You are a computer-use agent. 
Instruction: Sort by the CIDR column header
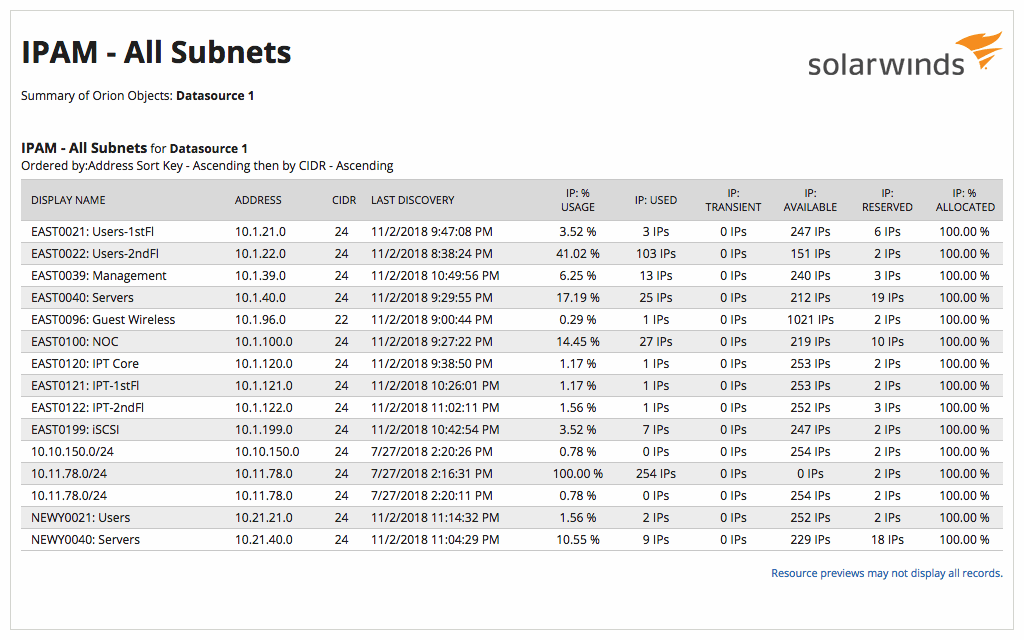pyautogui.click(x=343, y=200)
